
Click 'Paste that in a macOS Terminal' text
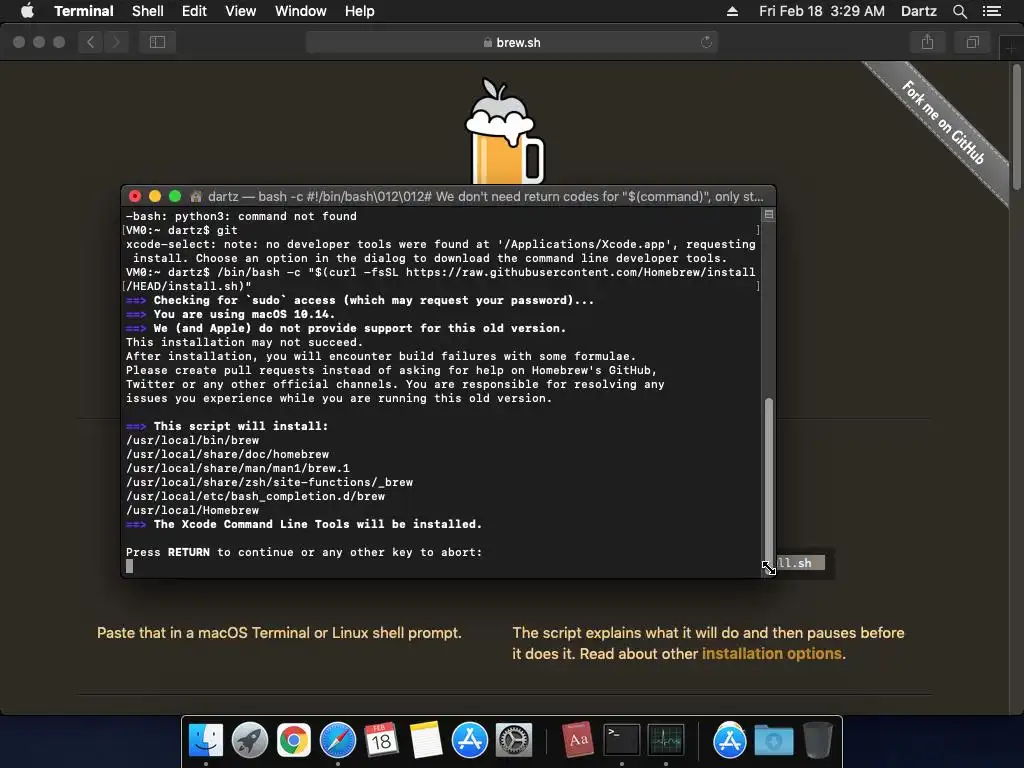tap(279, 633)
